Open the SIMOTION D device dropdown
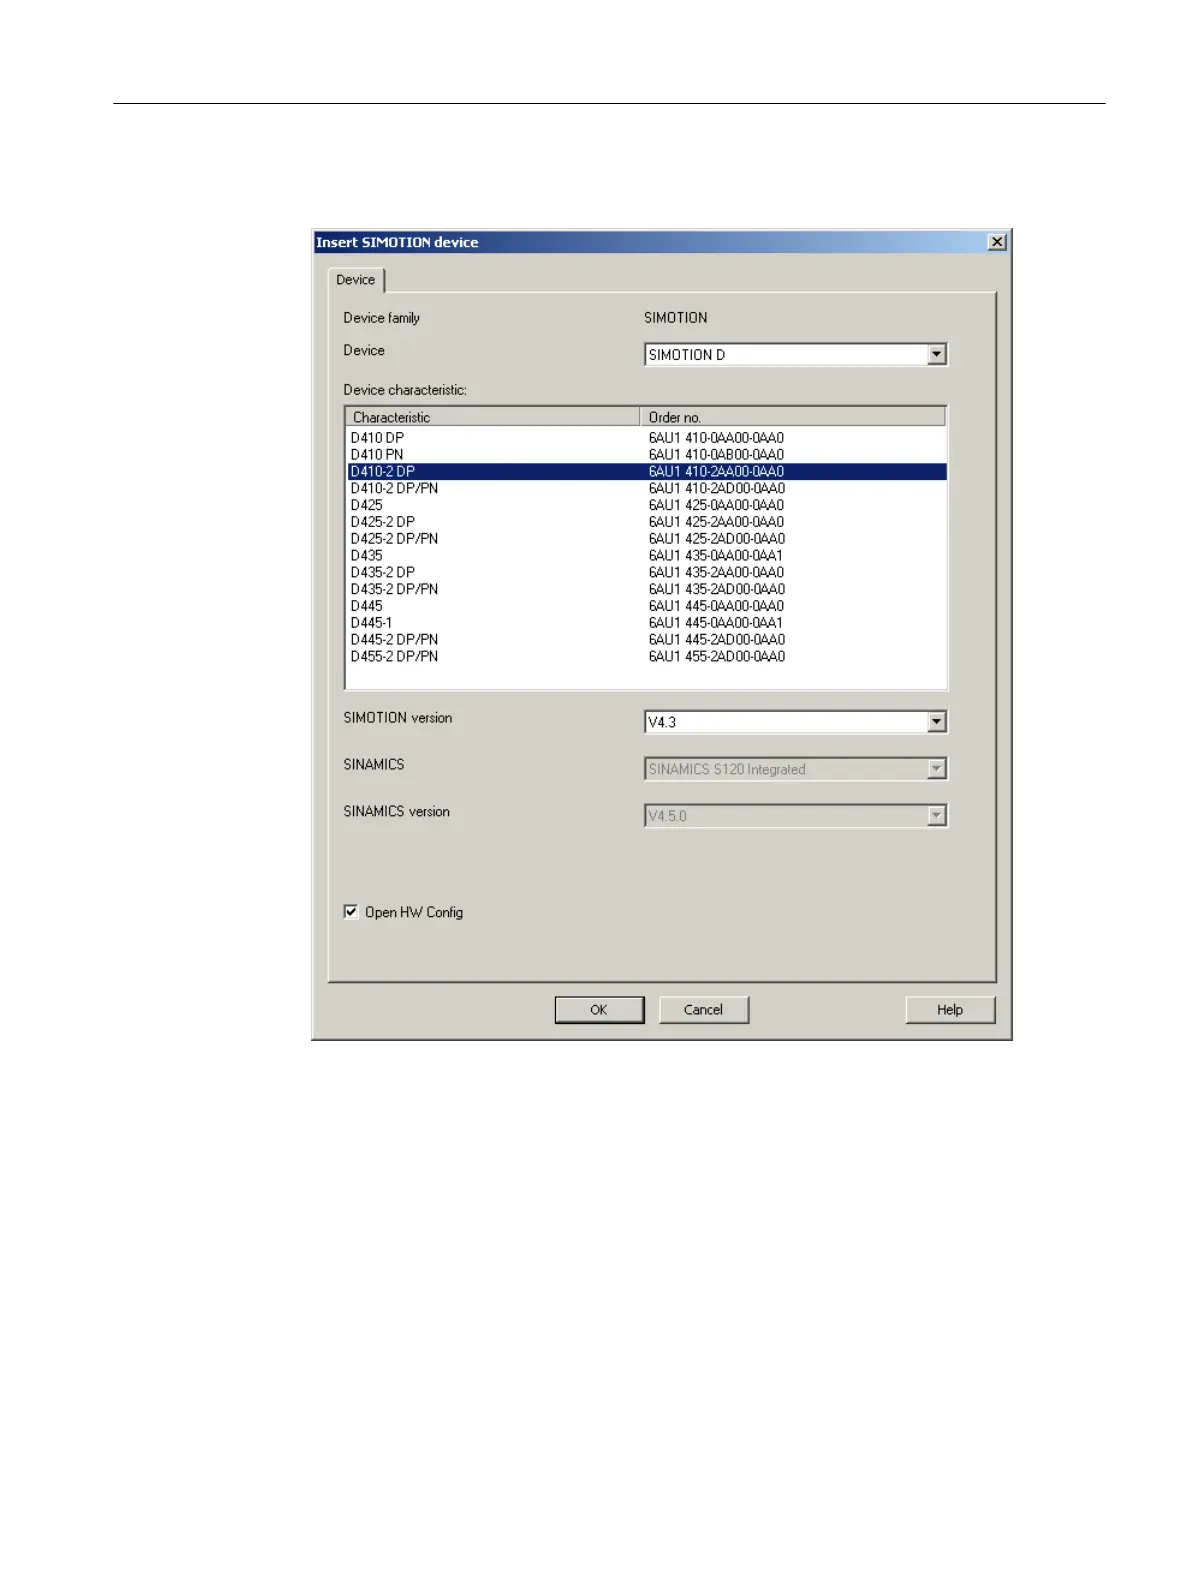This screenshot has height=1587, width=1191. 937,354
